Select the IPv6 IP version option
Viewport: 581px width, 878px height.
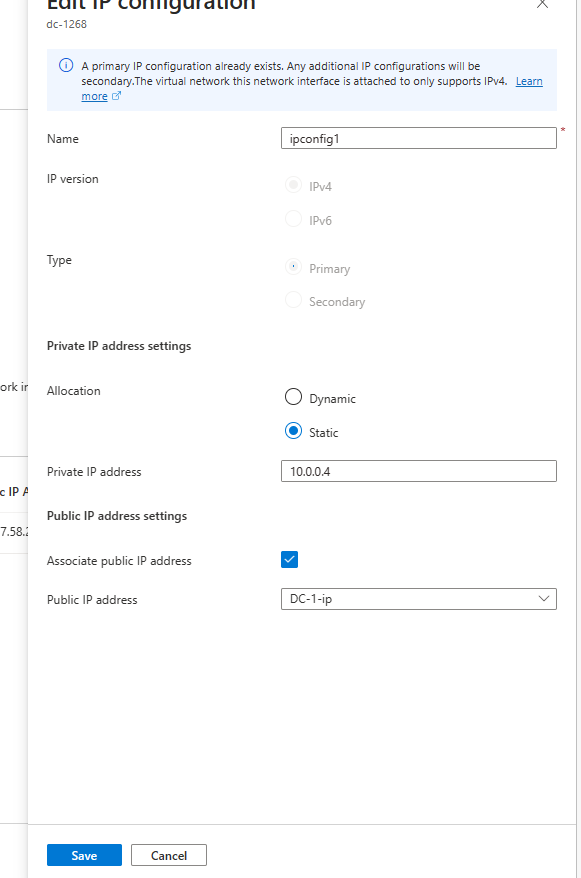[293, 219]
